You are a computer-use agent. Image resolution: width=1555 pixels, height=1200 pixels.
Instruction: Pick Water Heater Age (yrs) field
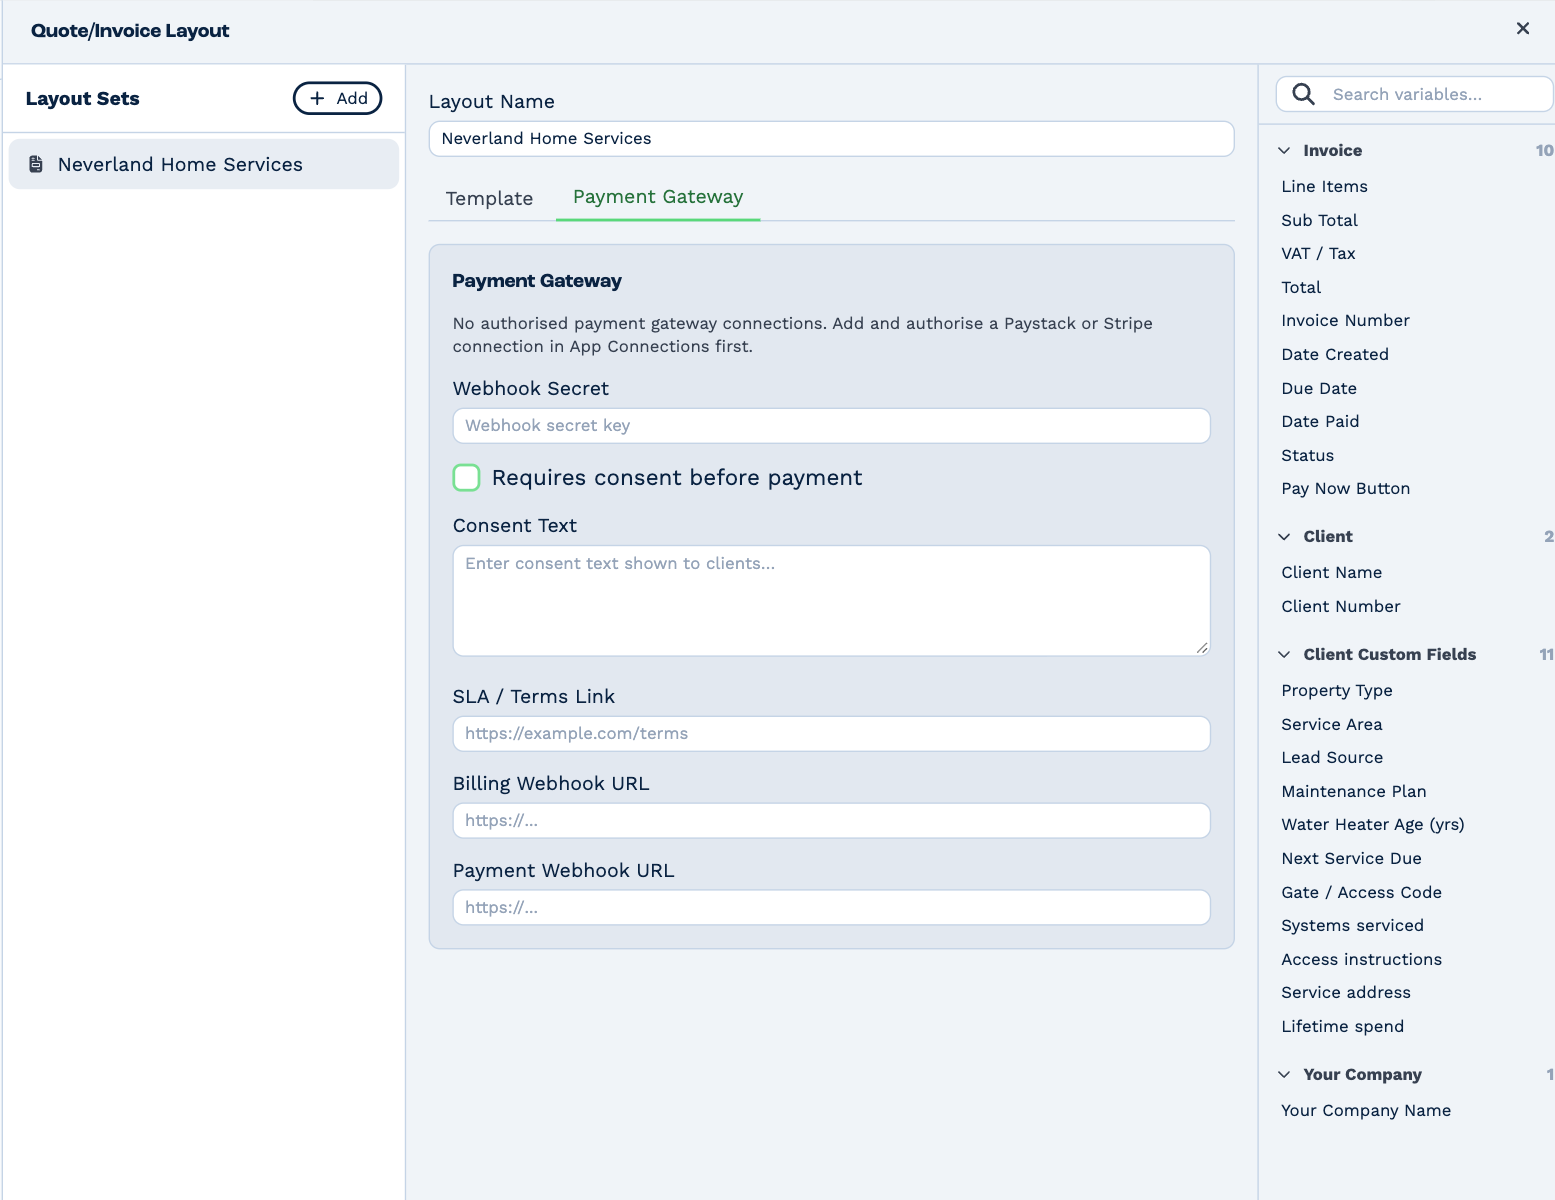1372,824
